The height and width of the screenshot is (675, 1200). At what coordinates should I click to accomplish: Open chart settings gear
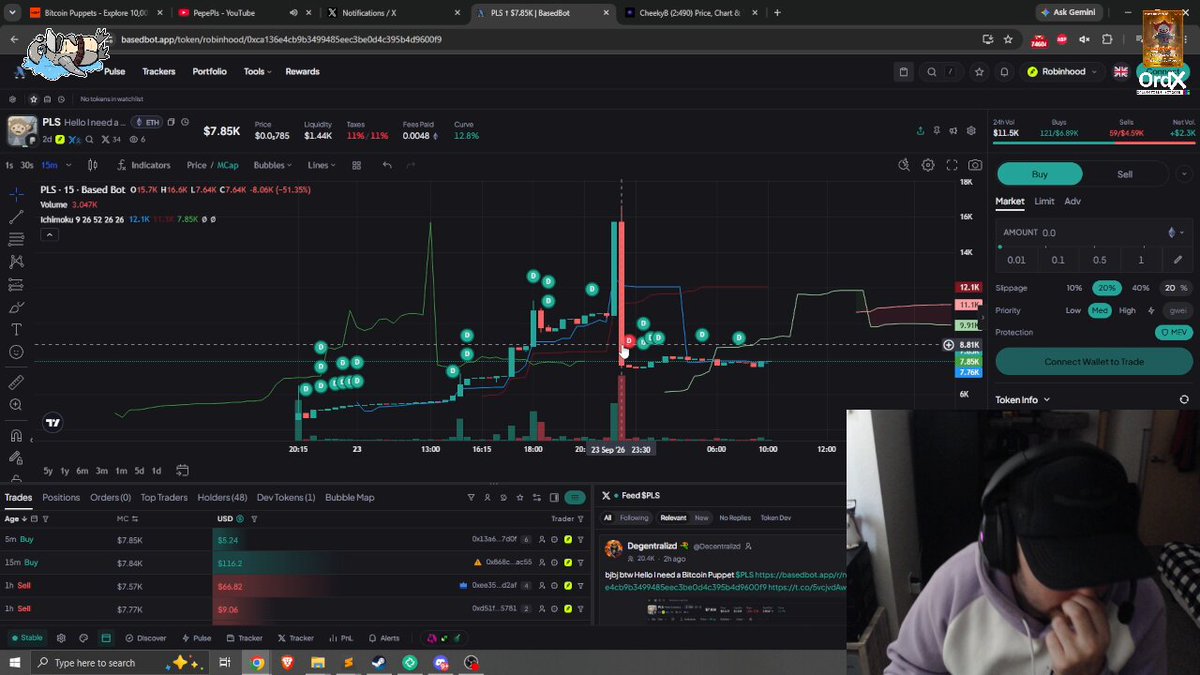(928, 165)
